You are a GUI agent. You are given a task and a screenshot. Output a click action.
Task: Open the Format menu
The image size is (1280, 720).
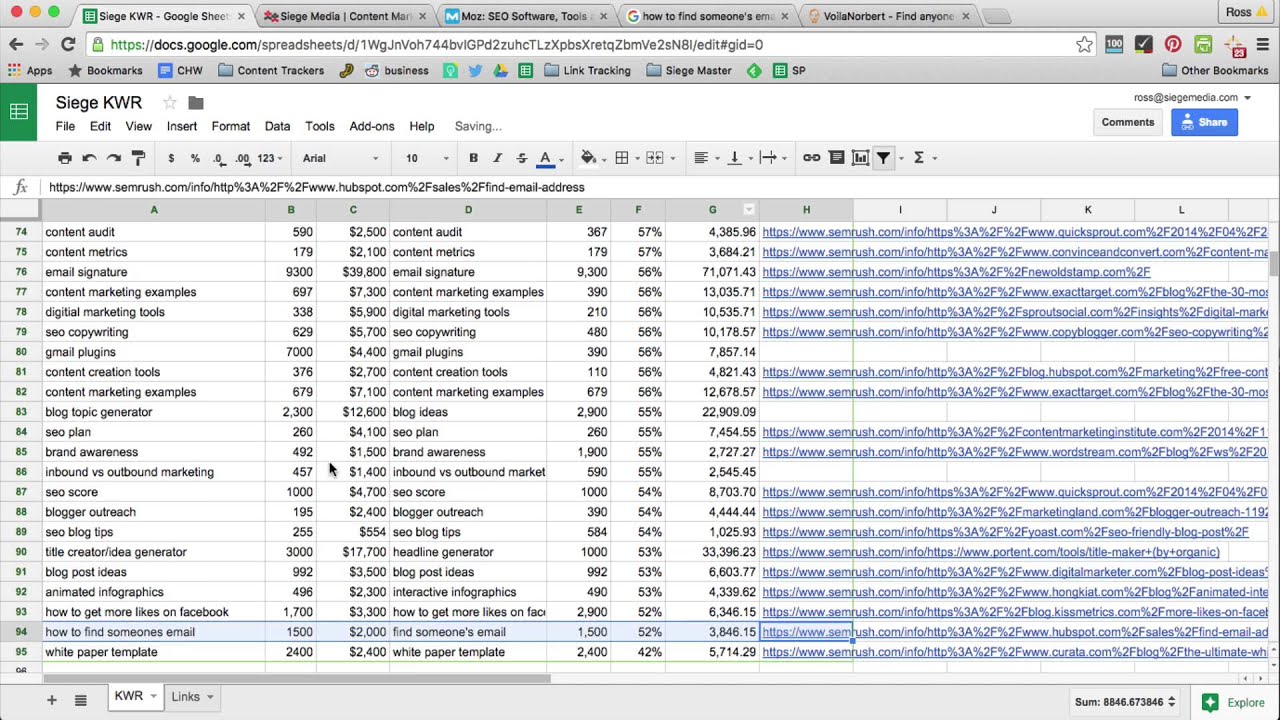tap(231, 126)
